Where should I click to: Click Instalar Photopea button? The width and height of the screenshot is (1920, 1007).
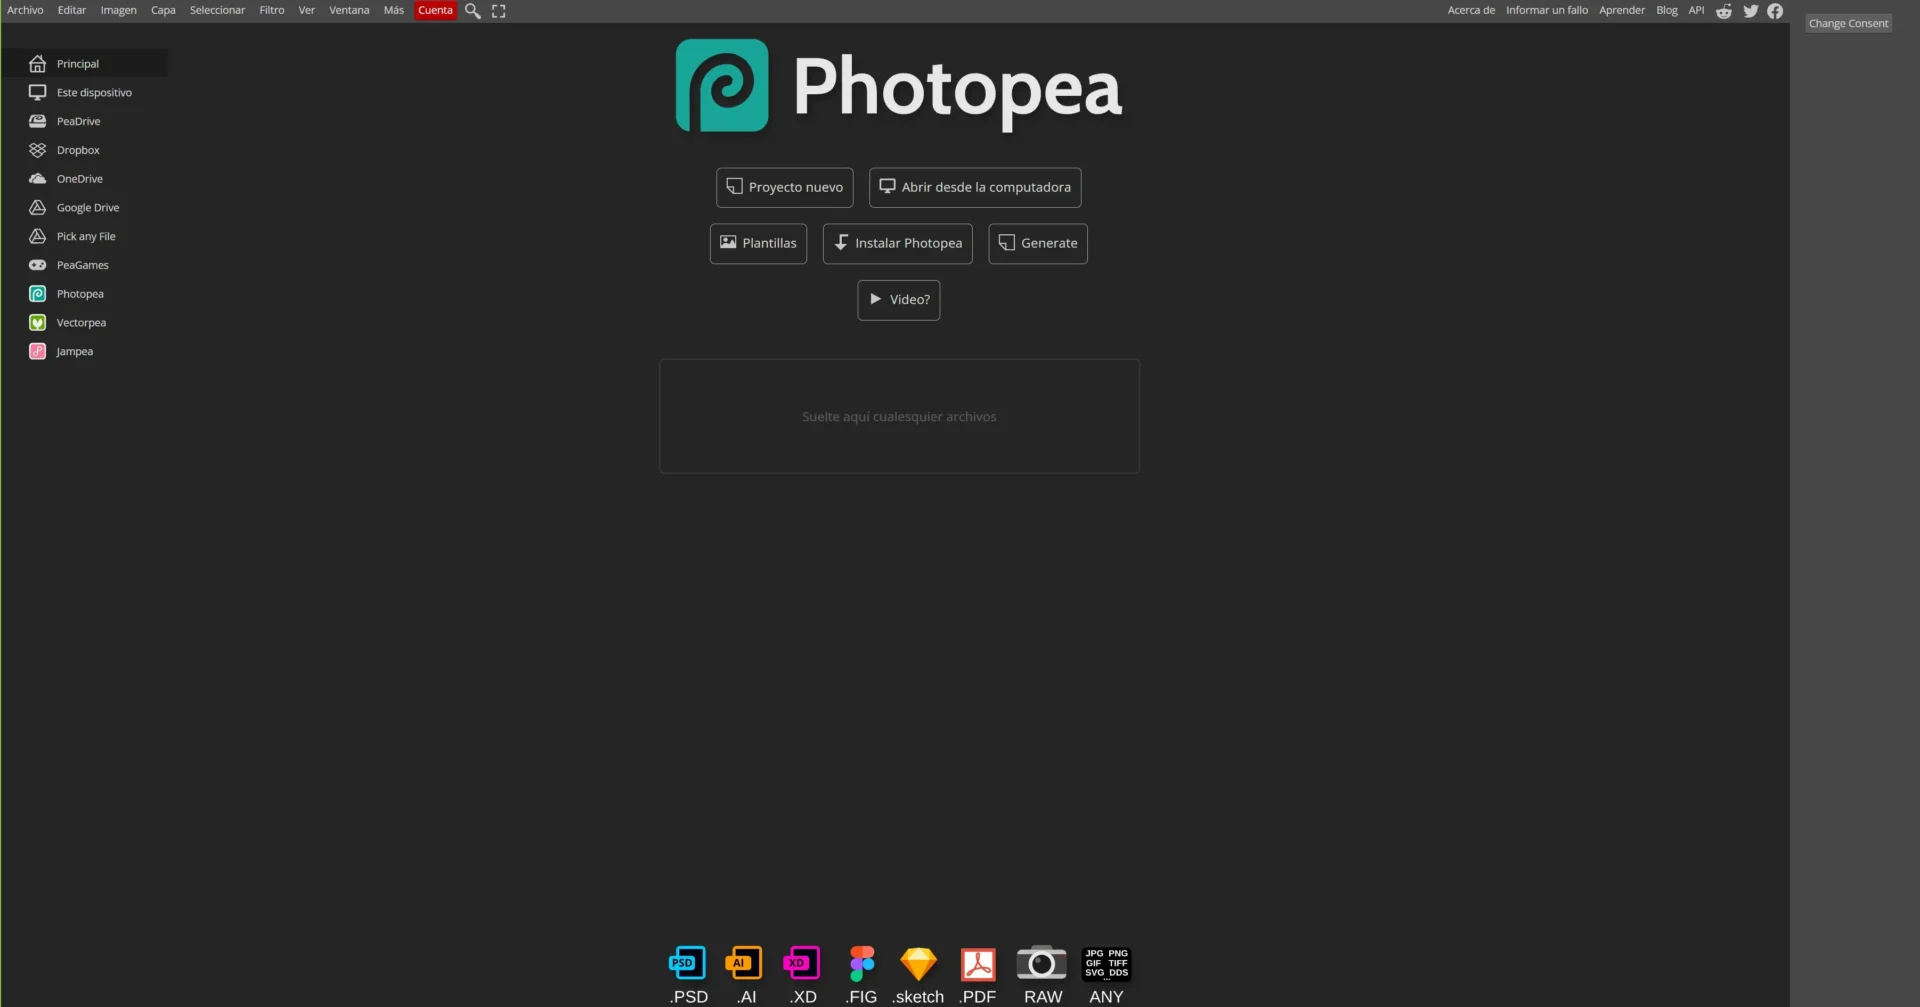tap(898, 244)
